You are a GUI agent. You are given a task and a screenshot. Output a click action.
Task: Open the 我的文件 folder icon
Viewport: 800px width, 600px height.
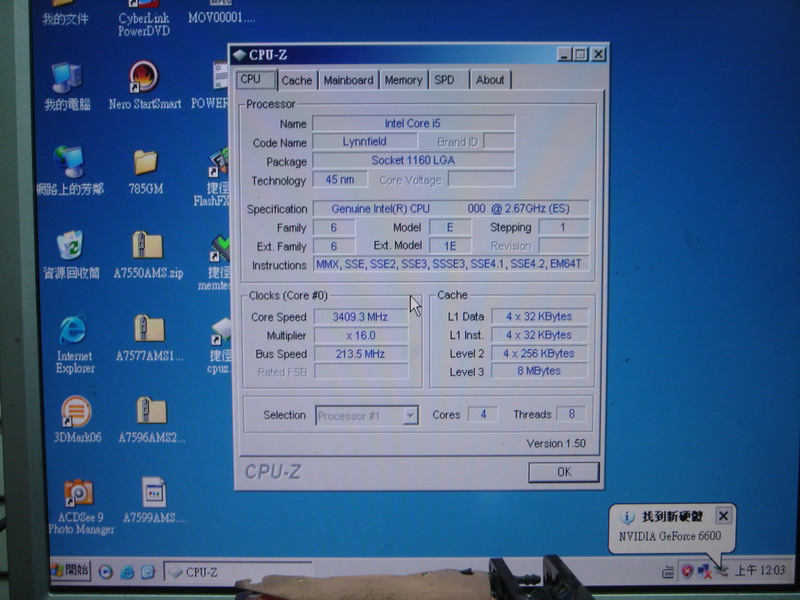[65, 13]
